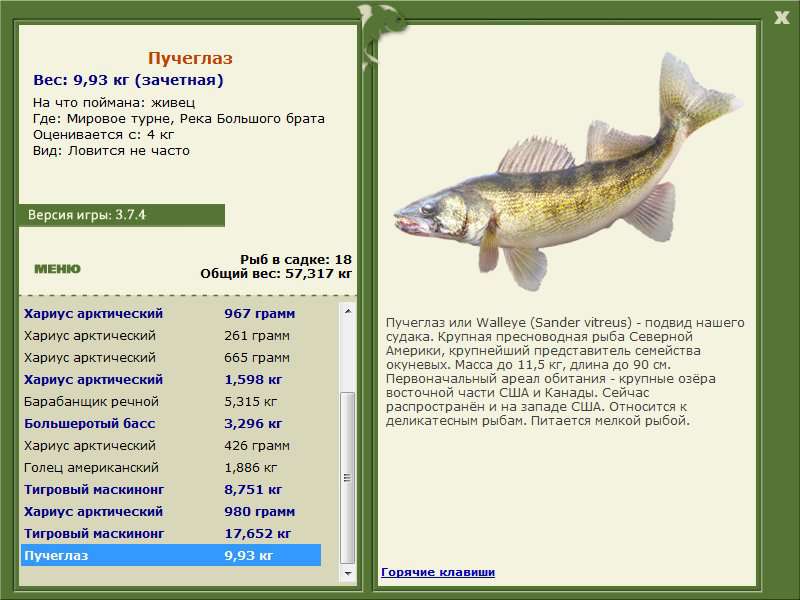
Task: Click the 'На что поймана: живец' line
Action: click(114, 103)
